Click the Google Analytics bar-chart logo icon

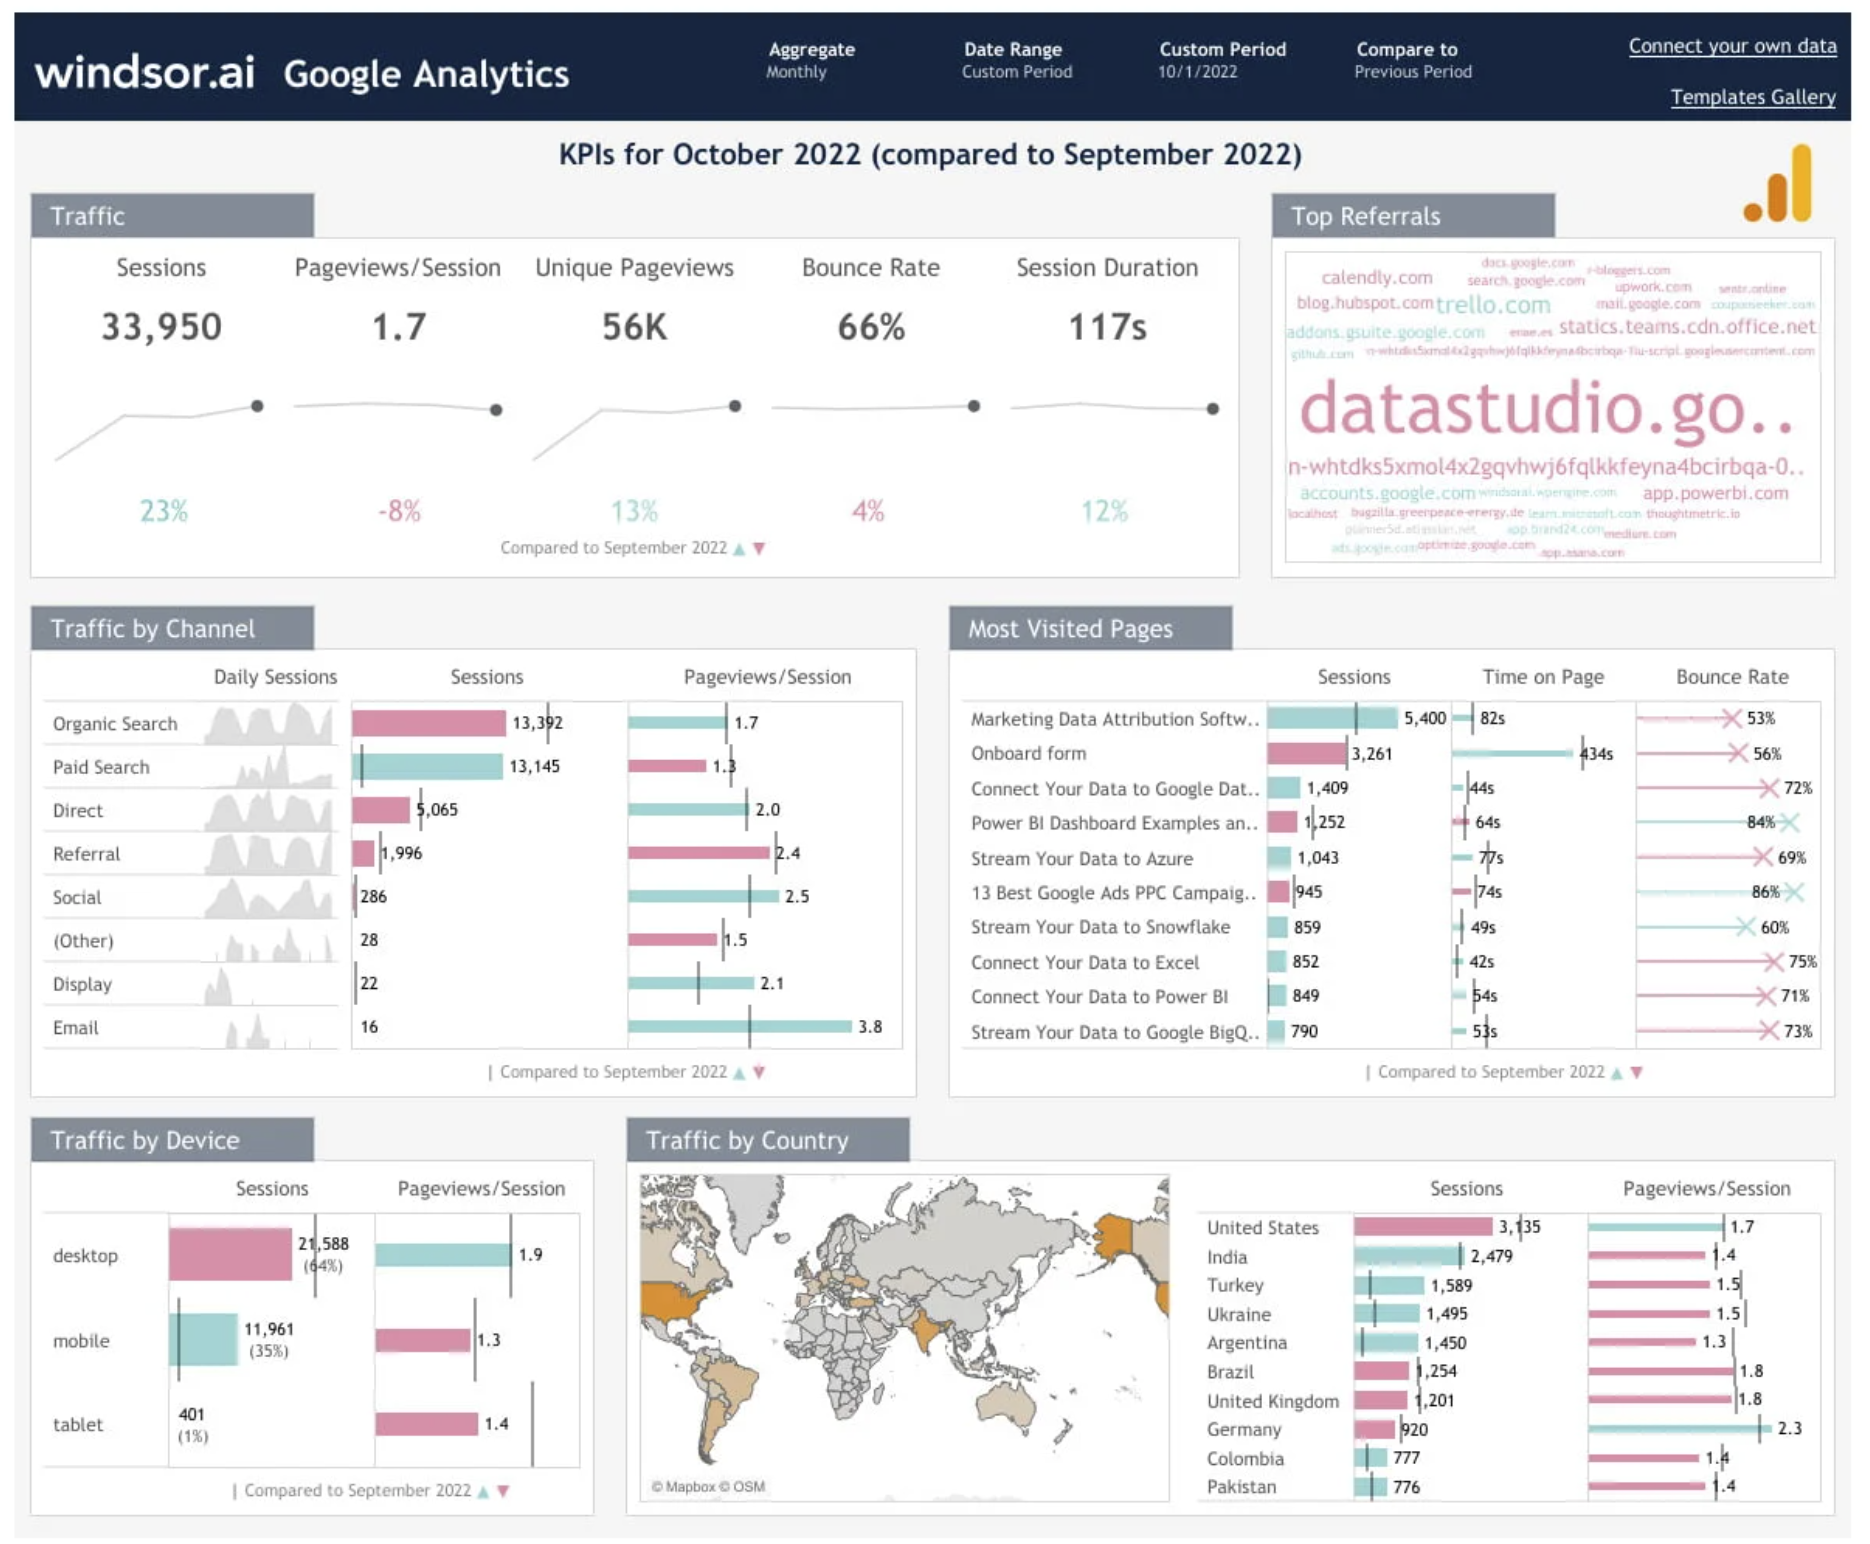click(x=1778, y=184)
